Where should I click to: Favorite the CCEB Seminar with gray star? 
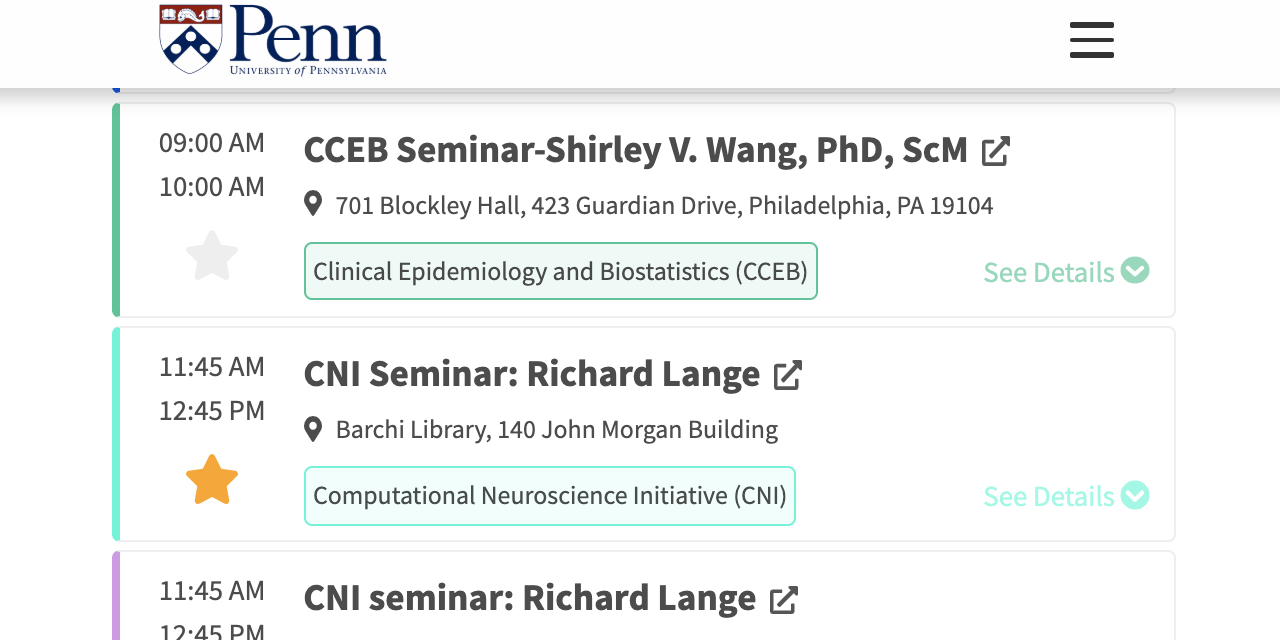[x=212, y=256]
